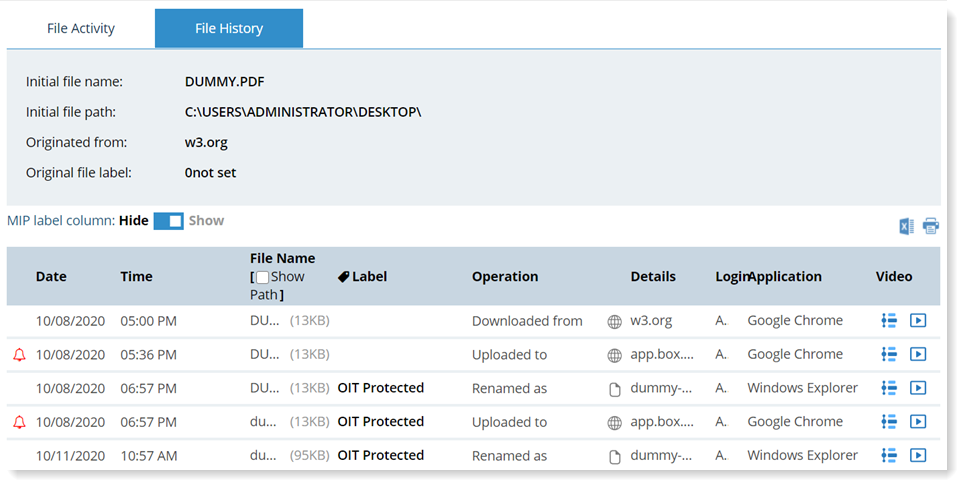The width and height of the screenshot is (965, 488).
Task: Click alert bell on 05:36 PM upload row
Action: pos(19,354)
